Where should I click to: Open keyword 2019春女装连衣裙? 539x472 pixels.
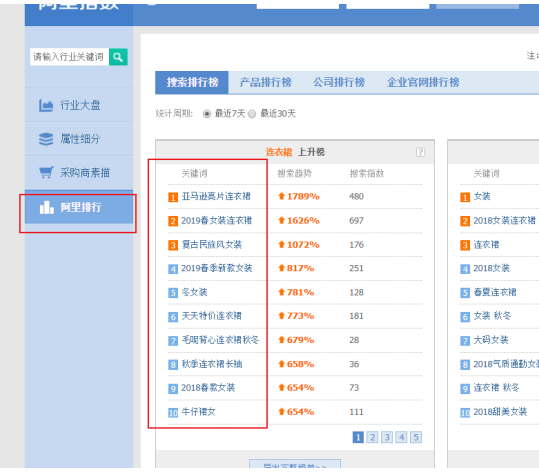pyautogui.click(x=217, y=220)
